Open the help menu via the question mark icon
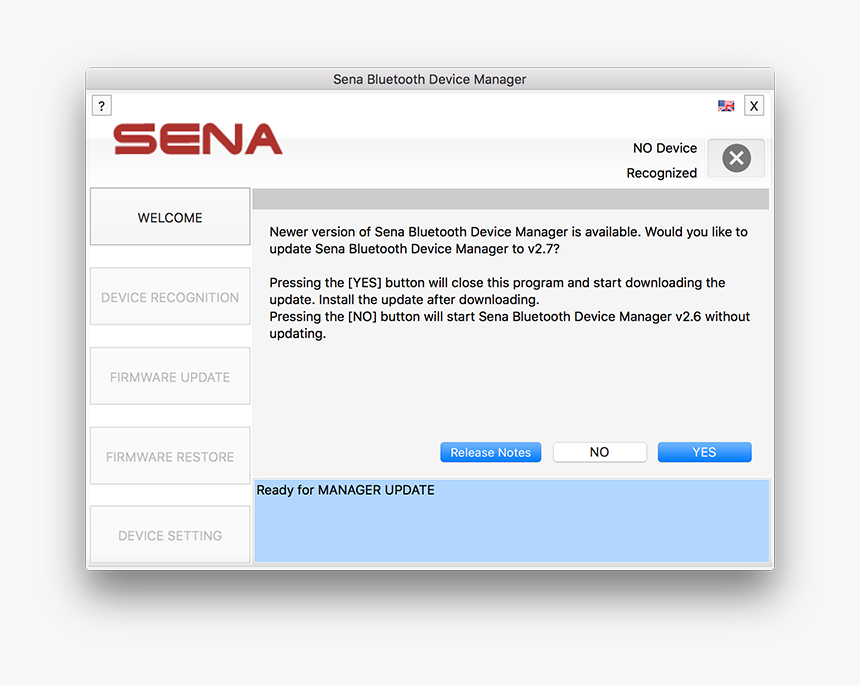This screenshot has height=685, width=860. click(x=101, y=105)
